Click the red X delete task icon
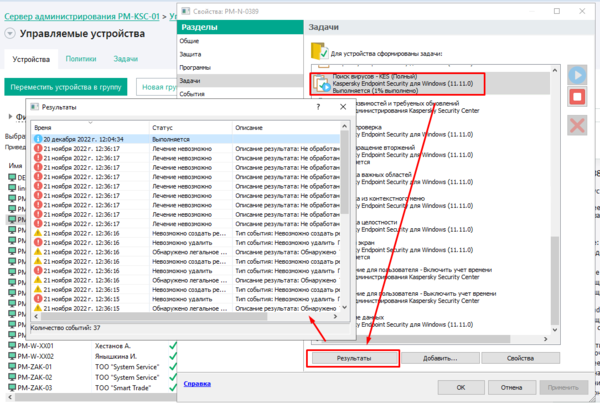 coord(577,126)
